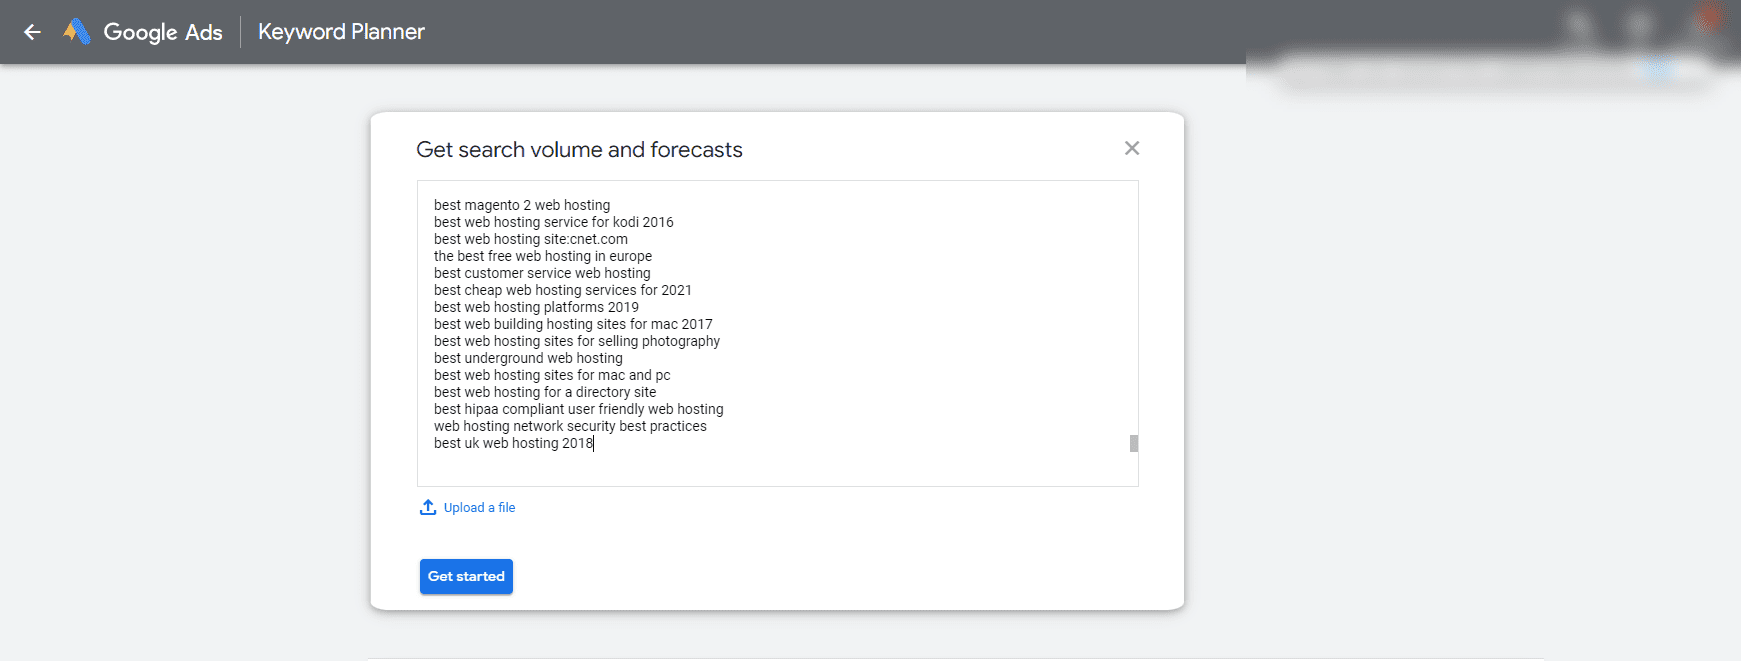Place cursor on 'best magento 2 web hosting' line
Image resolution: width=1741 pixels, height=661 pixels.
tap(522, 205)
